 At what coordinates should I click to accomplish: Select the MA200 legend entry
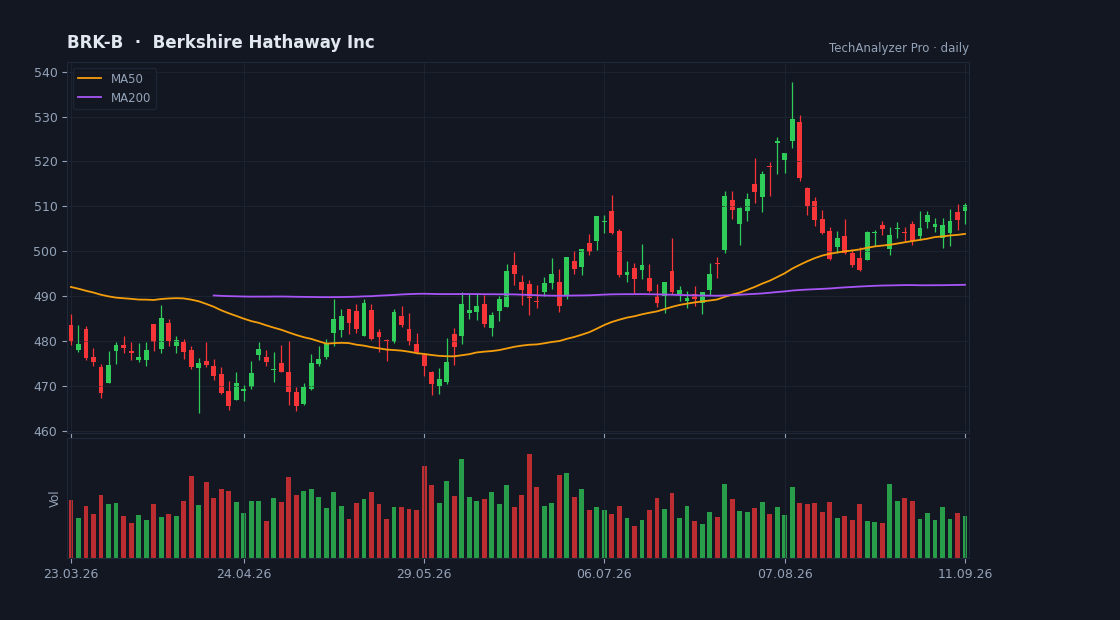[x=115, y=98]
